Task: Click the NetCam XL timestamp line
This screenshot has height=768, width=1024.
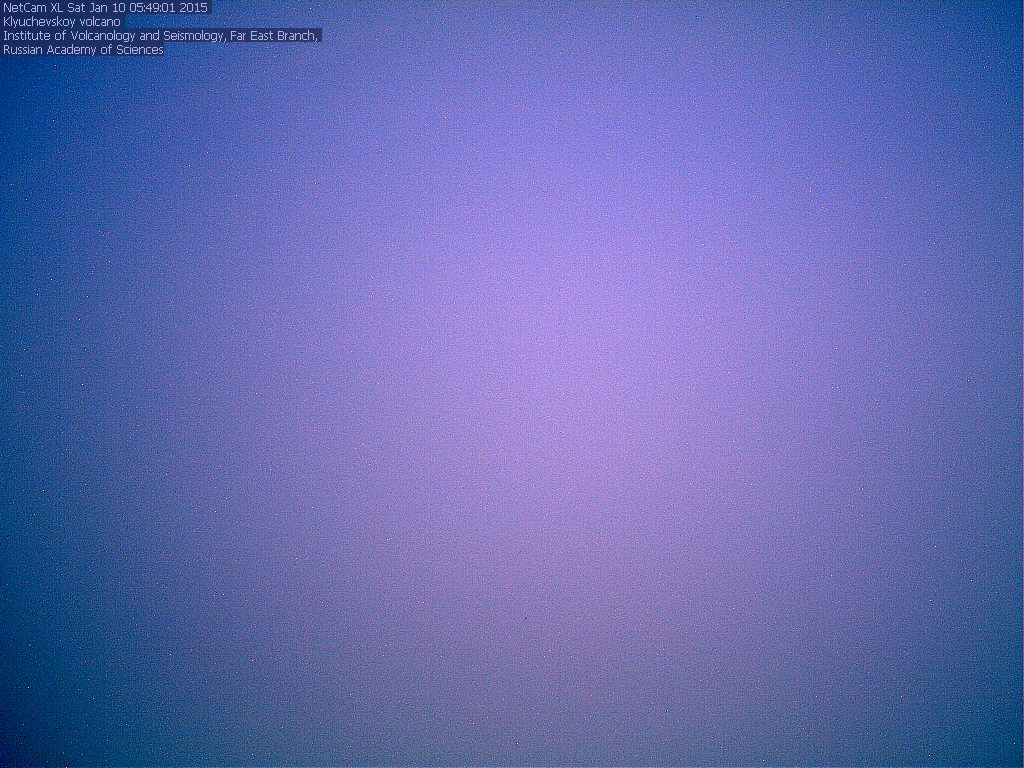Action: [x=105, y=8]
